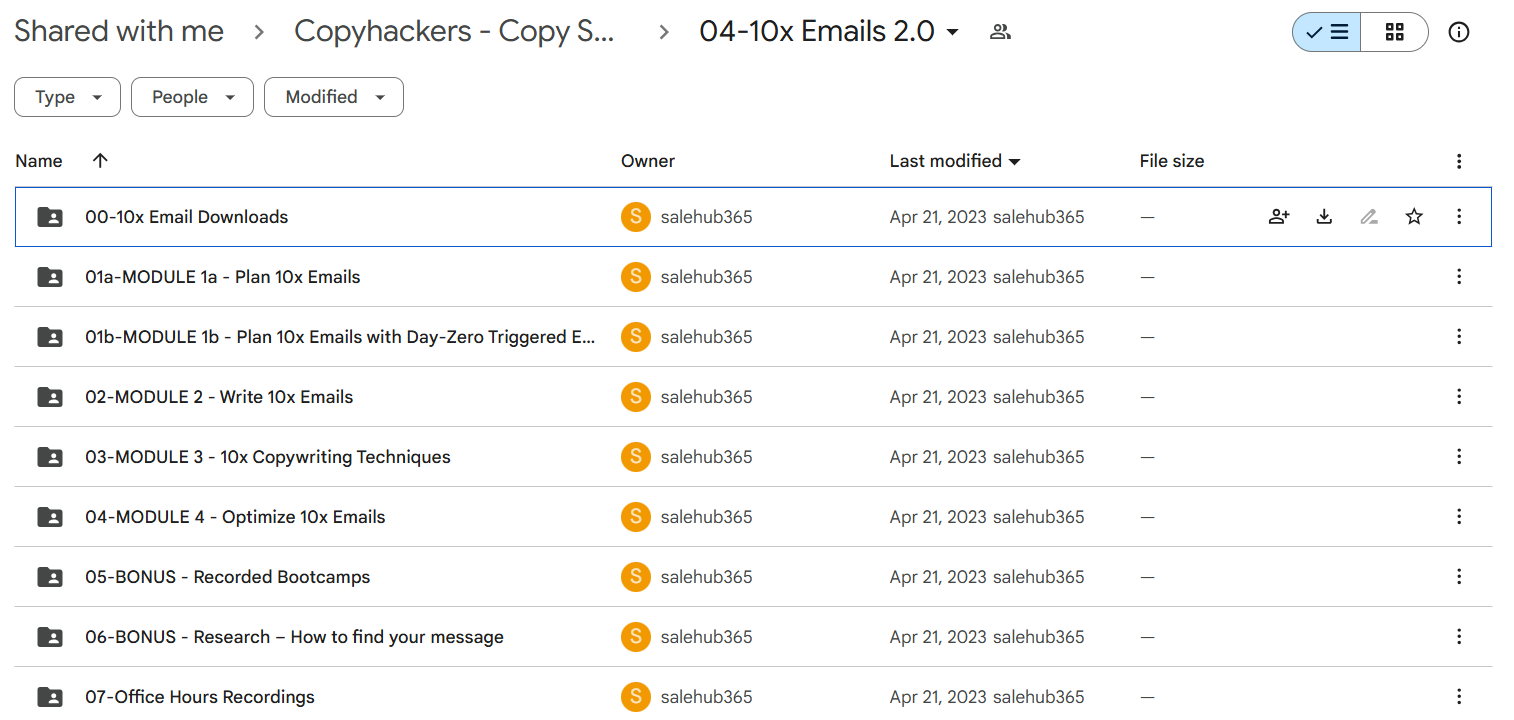Open more actions for 05-BONUS Recorded Bootcamps
Viewport: 1514px width, 720px height.
click(x=1459, y=577)
